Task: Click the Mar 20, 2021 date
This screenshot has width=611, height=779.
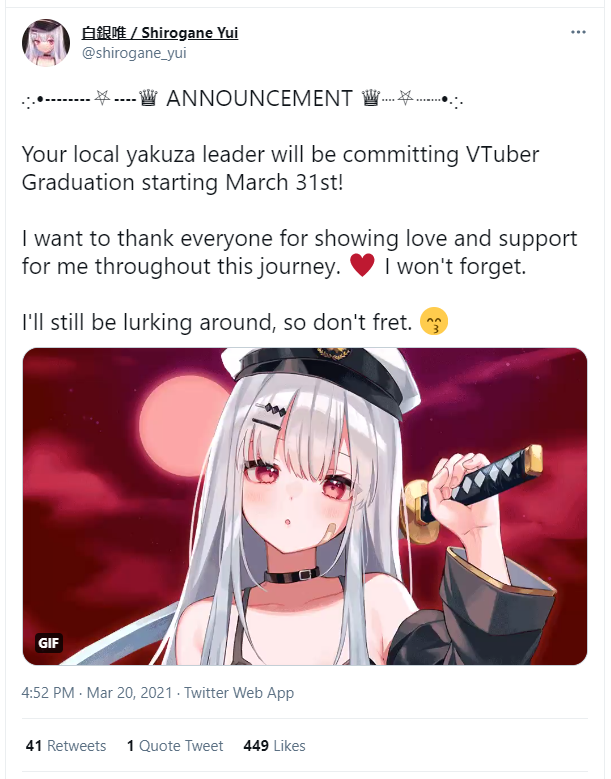Action: click(130, 693)
